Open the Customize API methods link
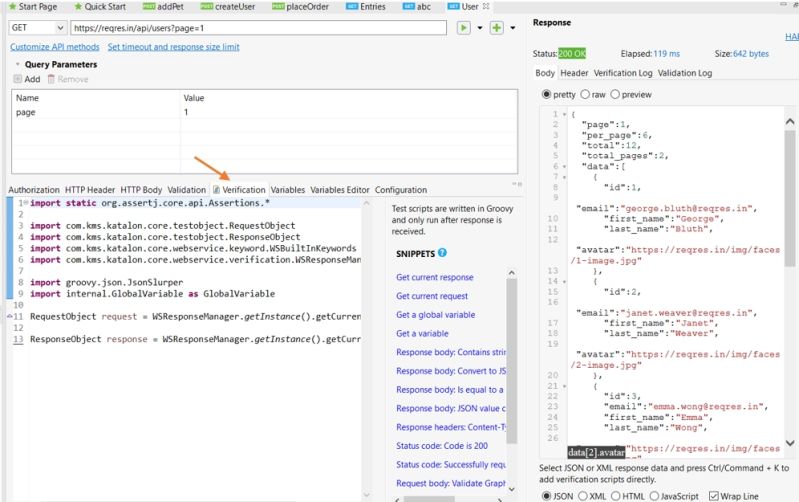Image resolution: width=799 pixels, height=502 pixels. (55, 47)
